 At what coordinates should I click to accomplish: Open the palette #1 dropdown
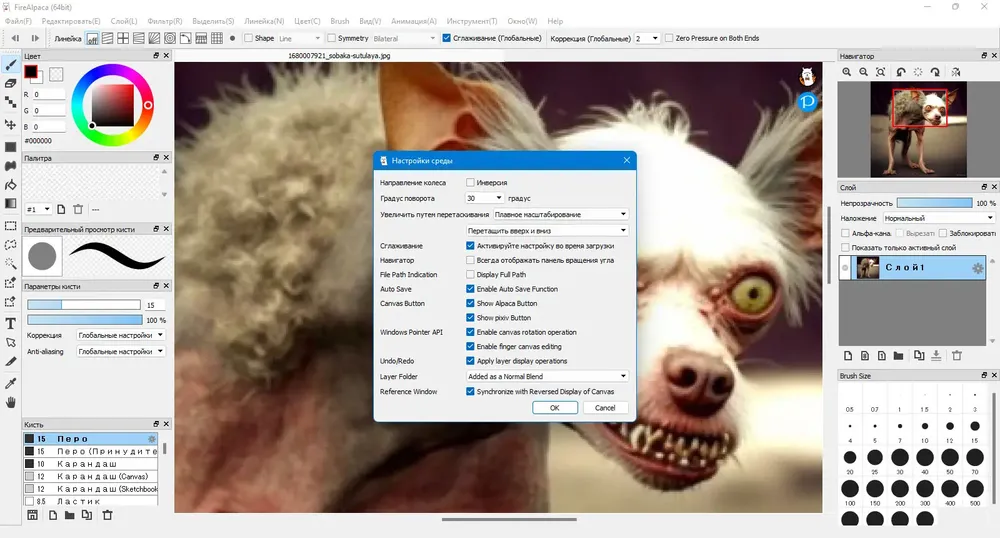coord(38,209)
